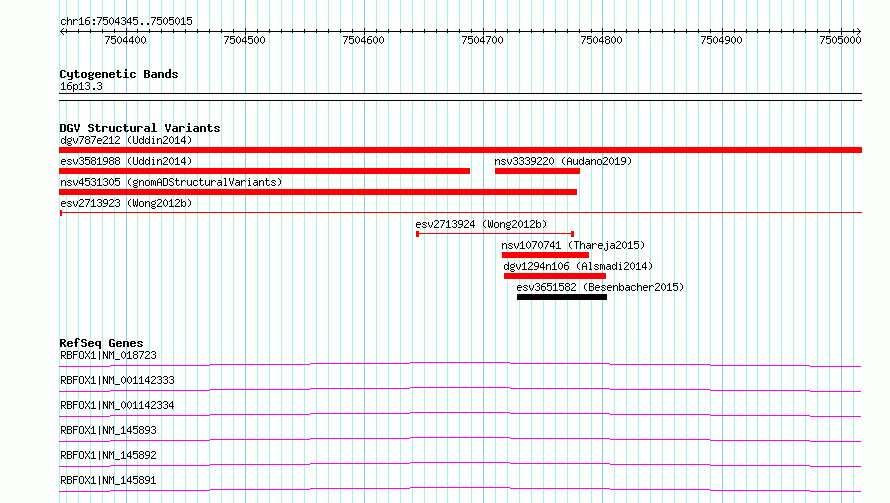This screenshot has height=503, width=890.
Task: Click the Cytogenetic Bands track title
Action: tap(119, 74)
